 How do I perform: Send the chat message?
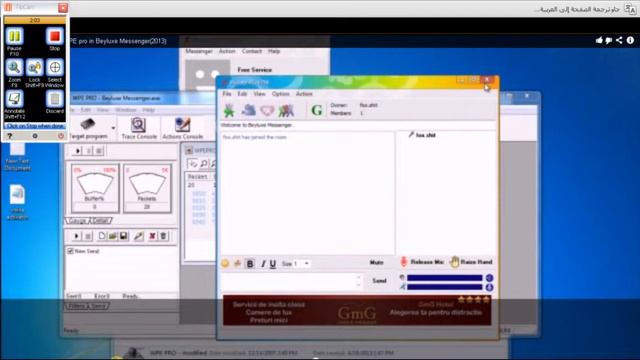tap(379, 281)
